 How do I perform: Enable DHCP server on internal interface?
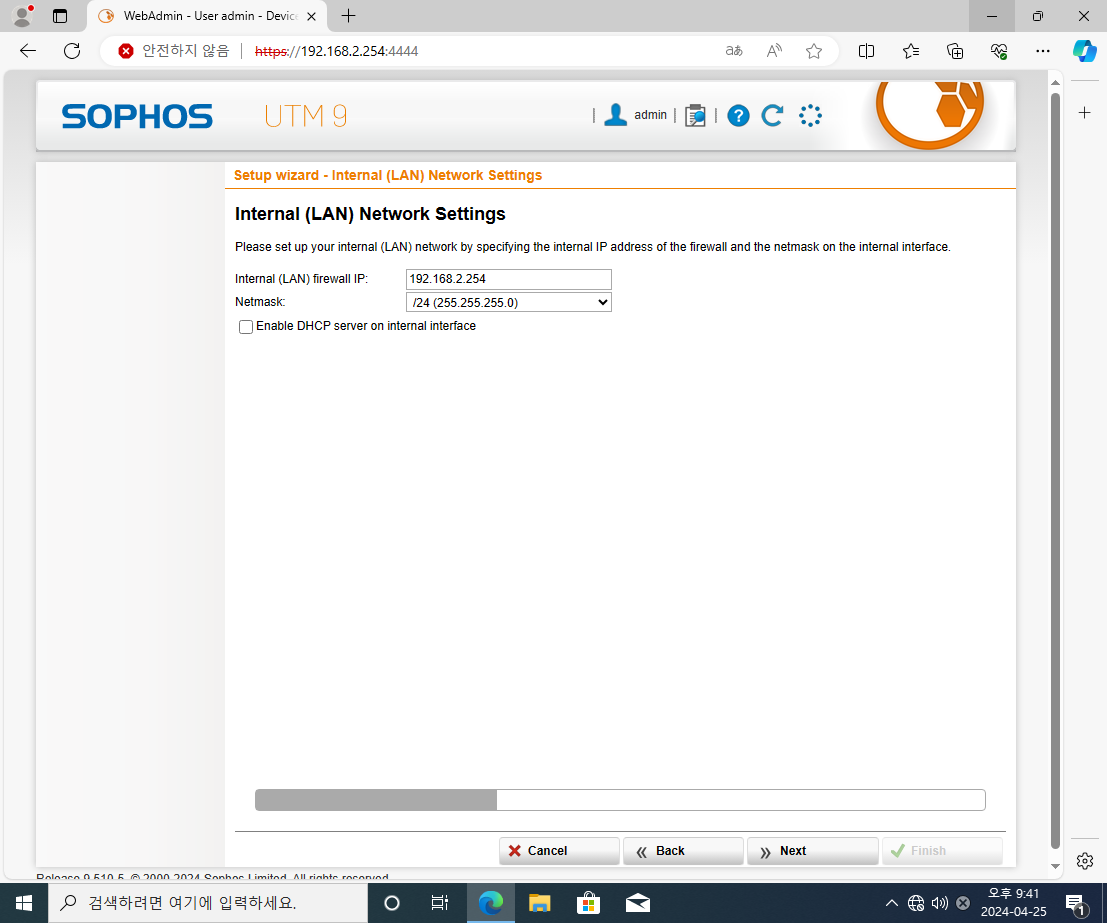tap(246, 327)
